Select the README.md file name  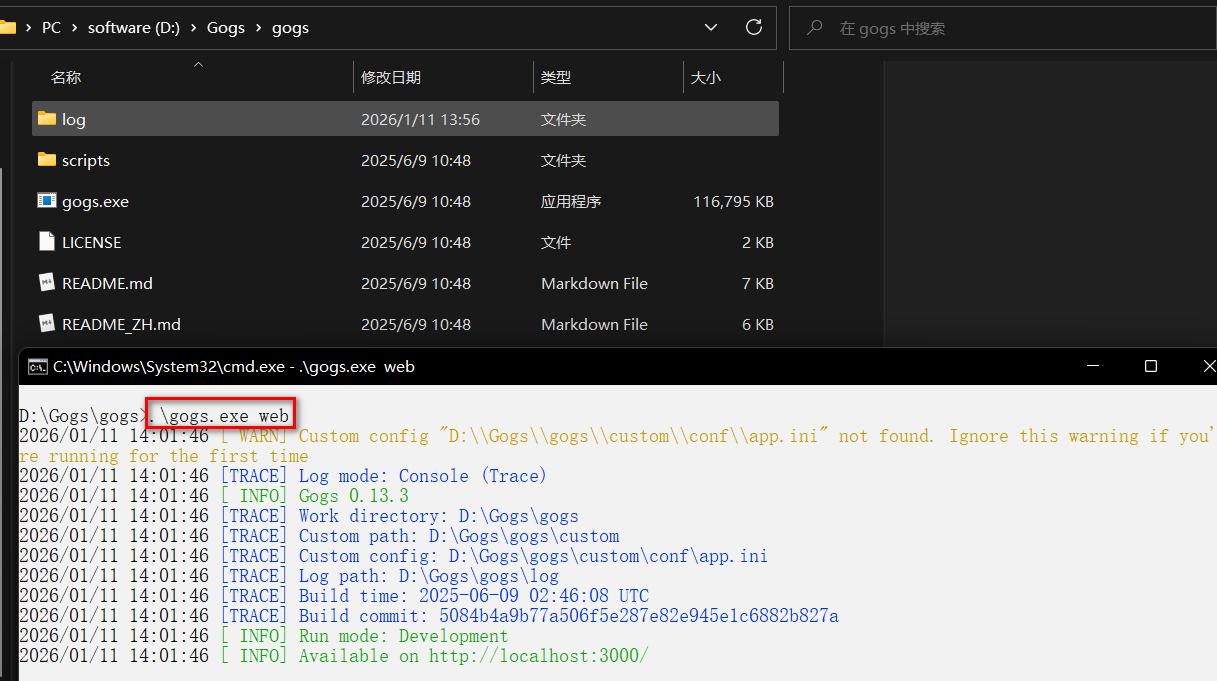pyautogui.click(x=107, y=283)
